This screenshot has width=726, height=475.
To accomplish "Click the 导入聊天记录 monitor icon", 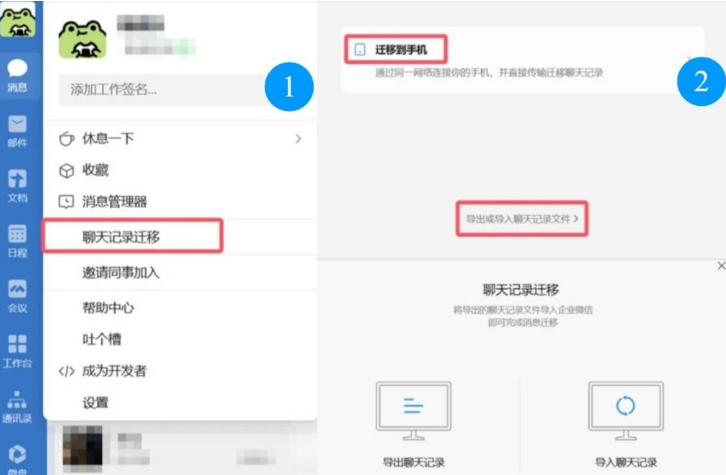I will (626, 411).
